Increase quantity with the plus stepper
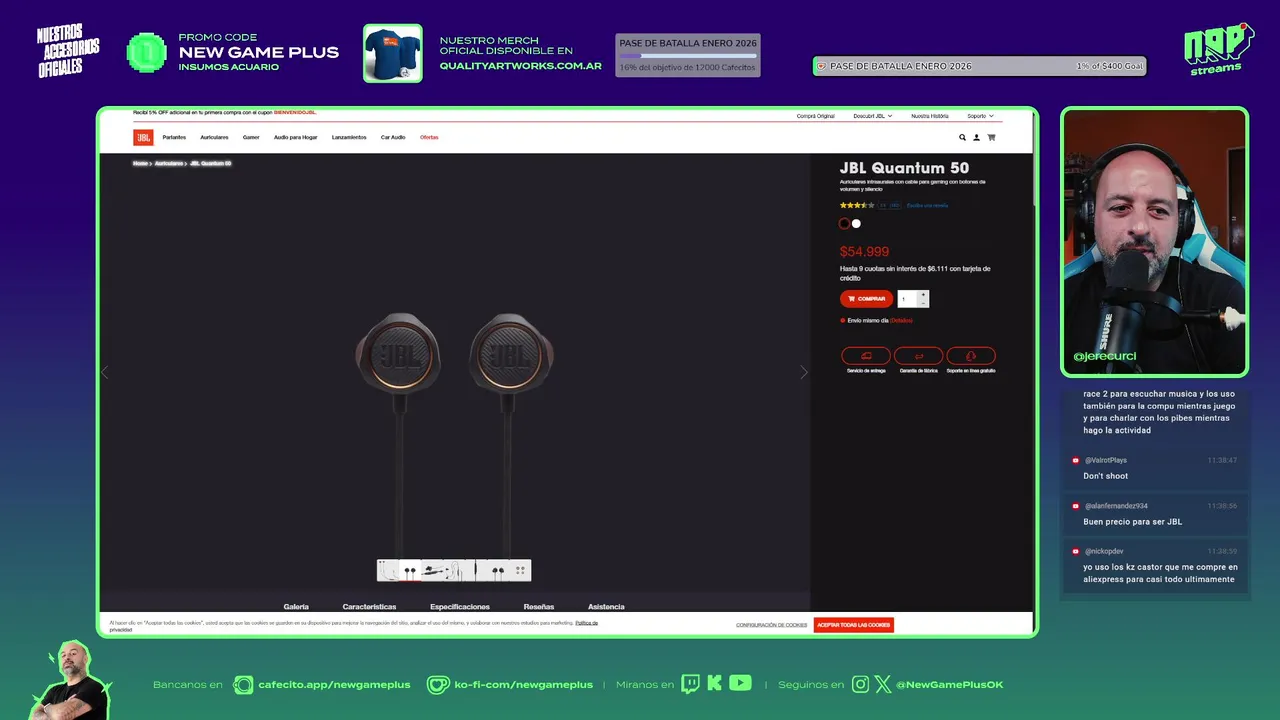Screen dimensions: 1280x720 [924, 295]
